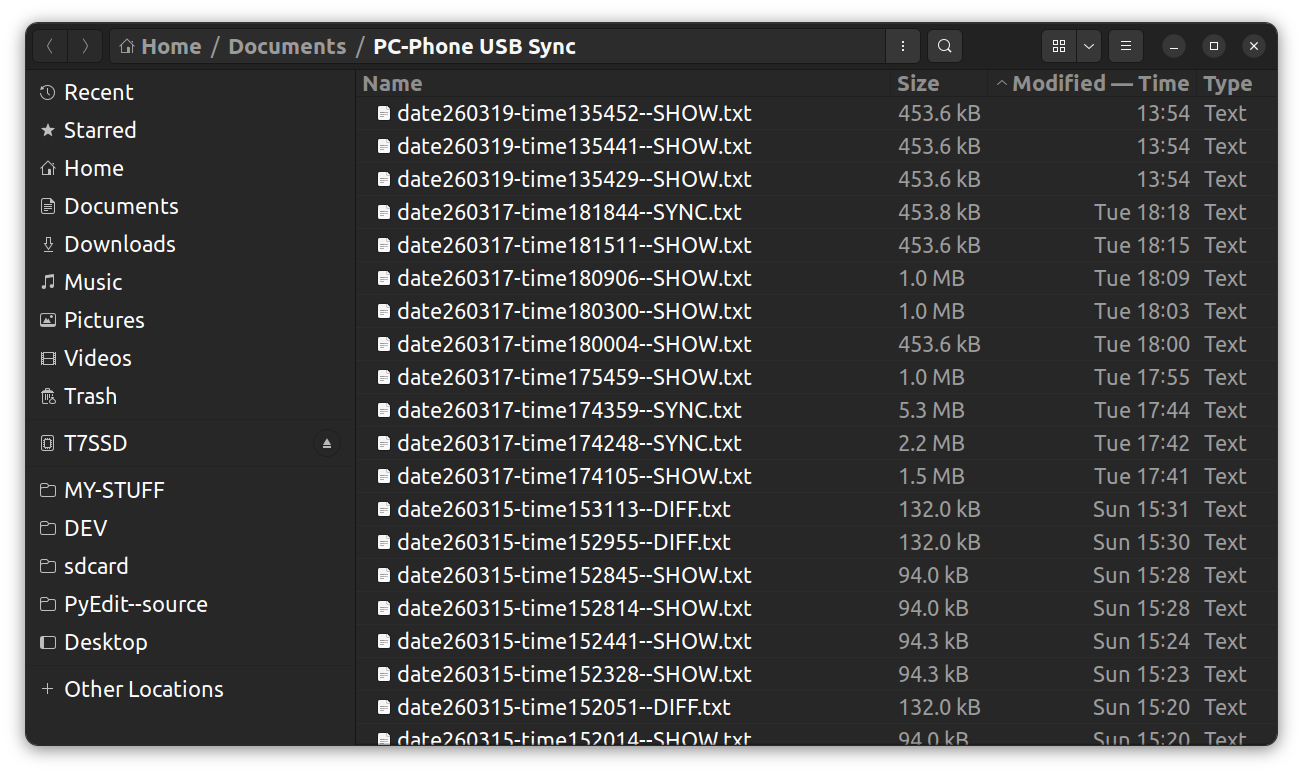1303x774 pixels.
Task: Sort files by the Size column
Action: click(x=918, y=84)
